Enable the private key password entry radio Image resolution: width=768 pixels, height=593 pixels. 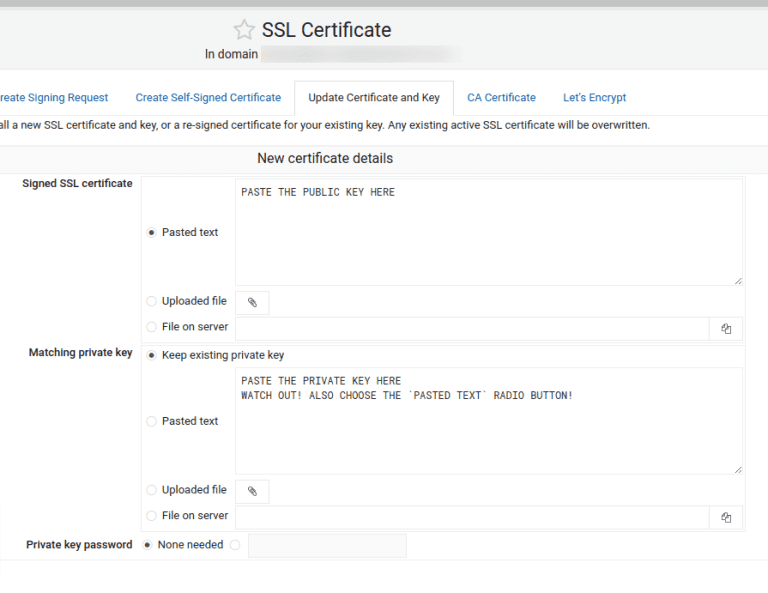(x=235, y=545)
